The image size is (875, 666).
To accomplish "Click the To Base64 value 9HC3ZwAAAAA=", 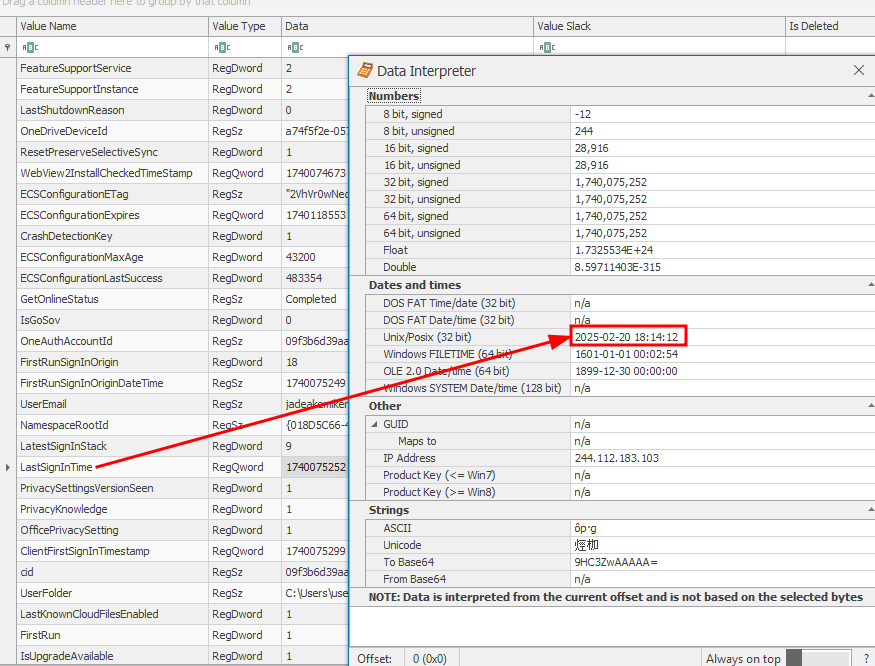I will pos(616,562).
